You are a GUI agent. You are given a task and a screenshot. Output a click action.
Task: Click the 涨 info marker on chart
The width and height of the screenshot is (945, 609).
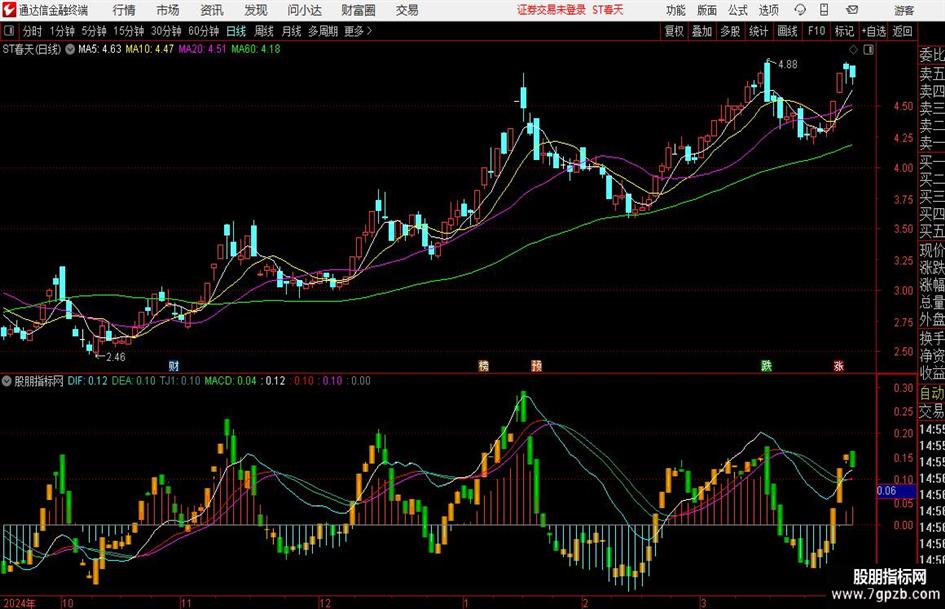coord(838,365)
